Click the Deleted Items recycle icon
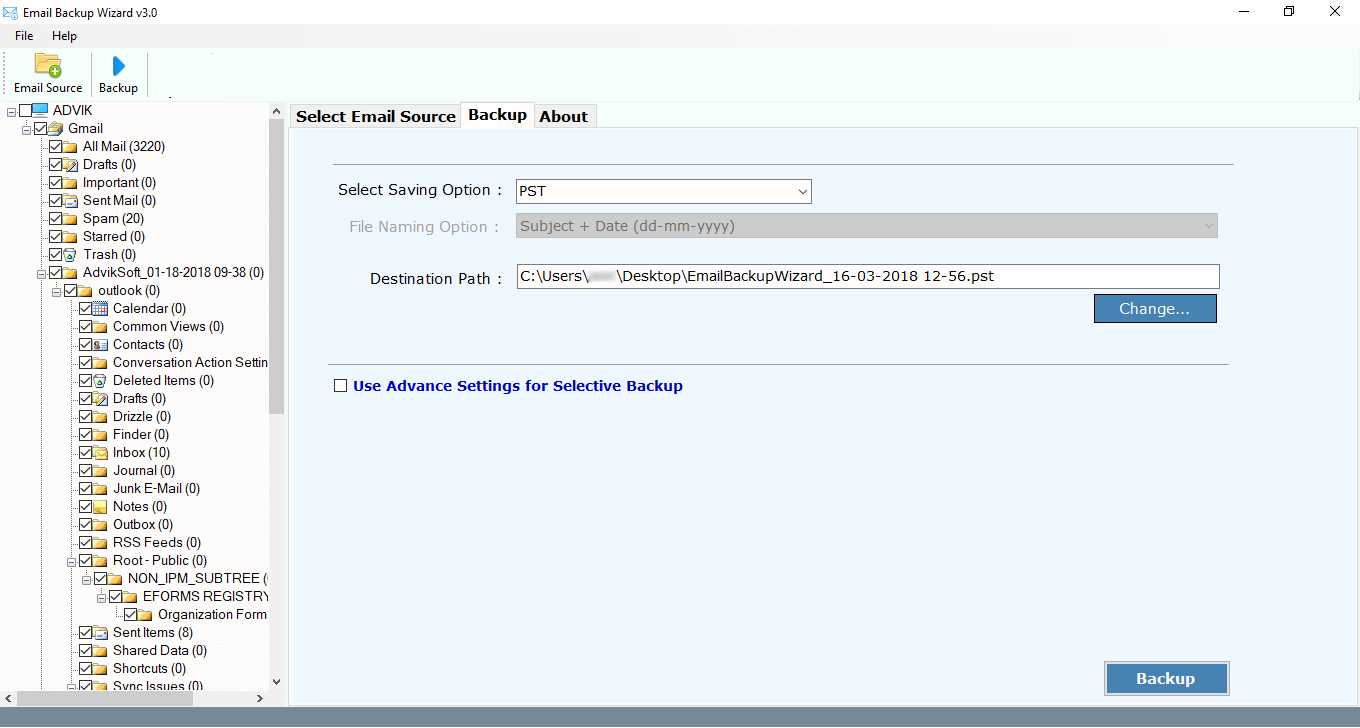The image size is (1360, 728). [x=100, y=380]
